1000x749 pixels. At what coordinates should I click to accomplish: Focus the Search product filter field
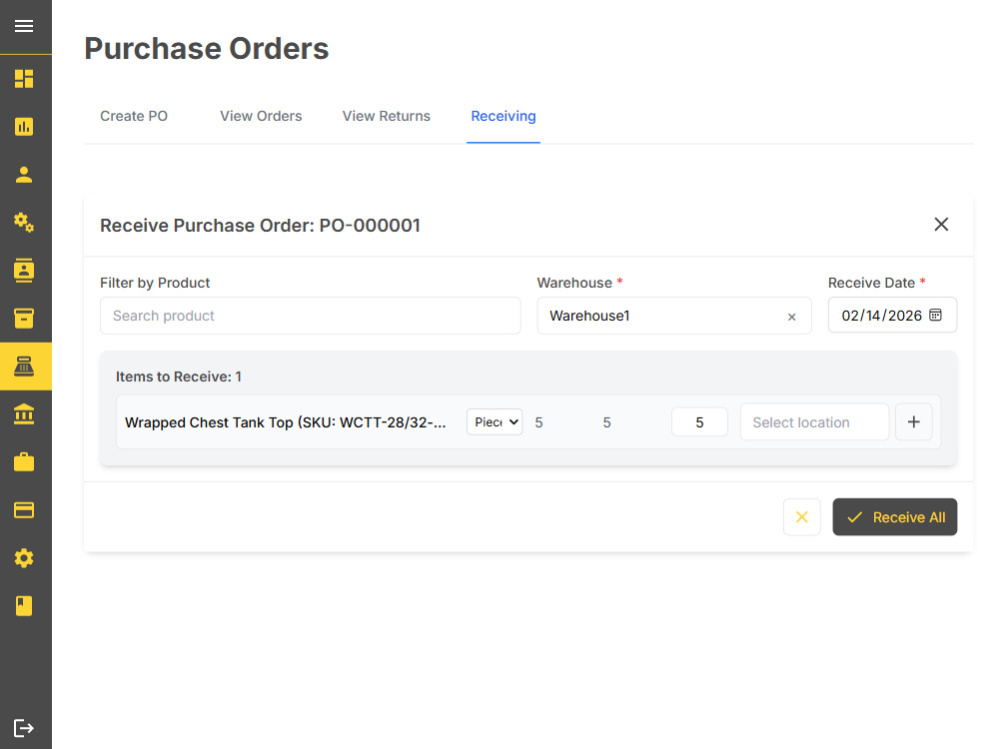click(310, 316)
